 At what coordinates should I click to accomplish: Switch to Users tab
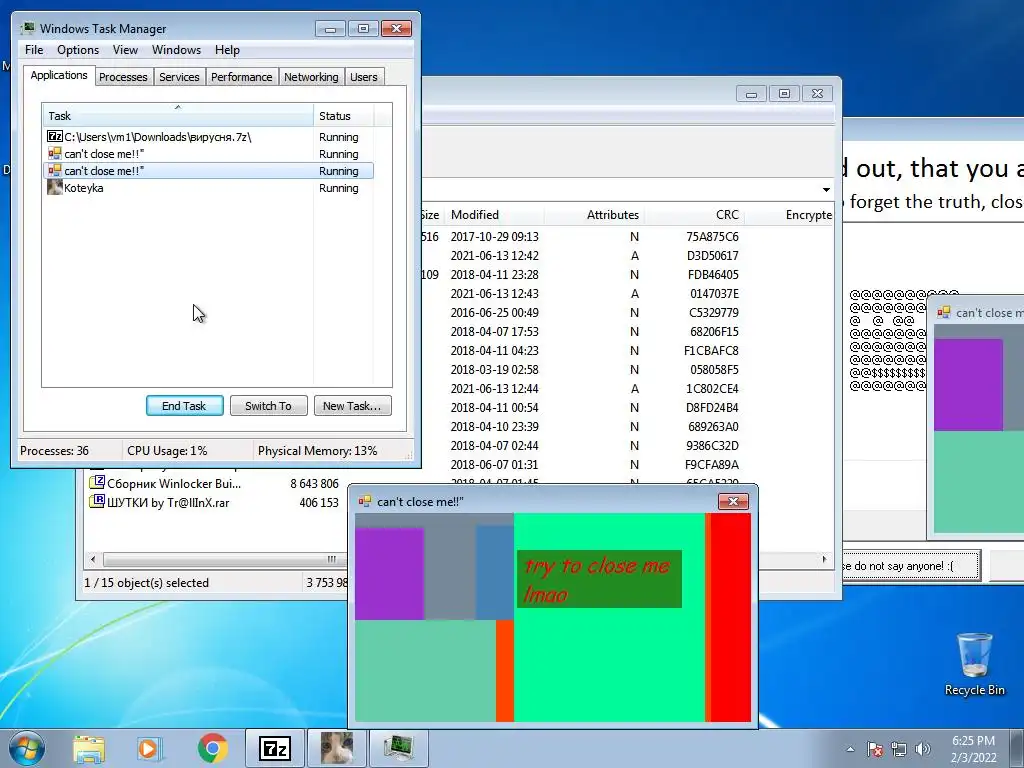coord(364,77)
